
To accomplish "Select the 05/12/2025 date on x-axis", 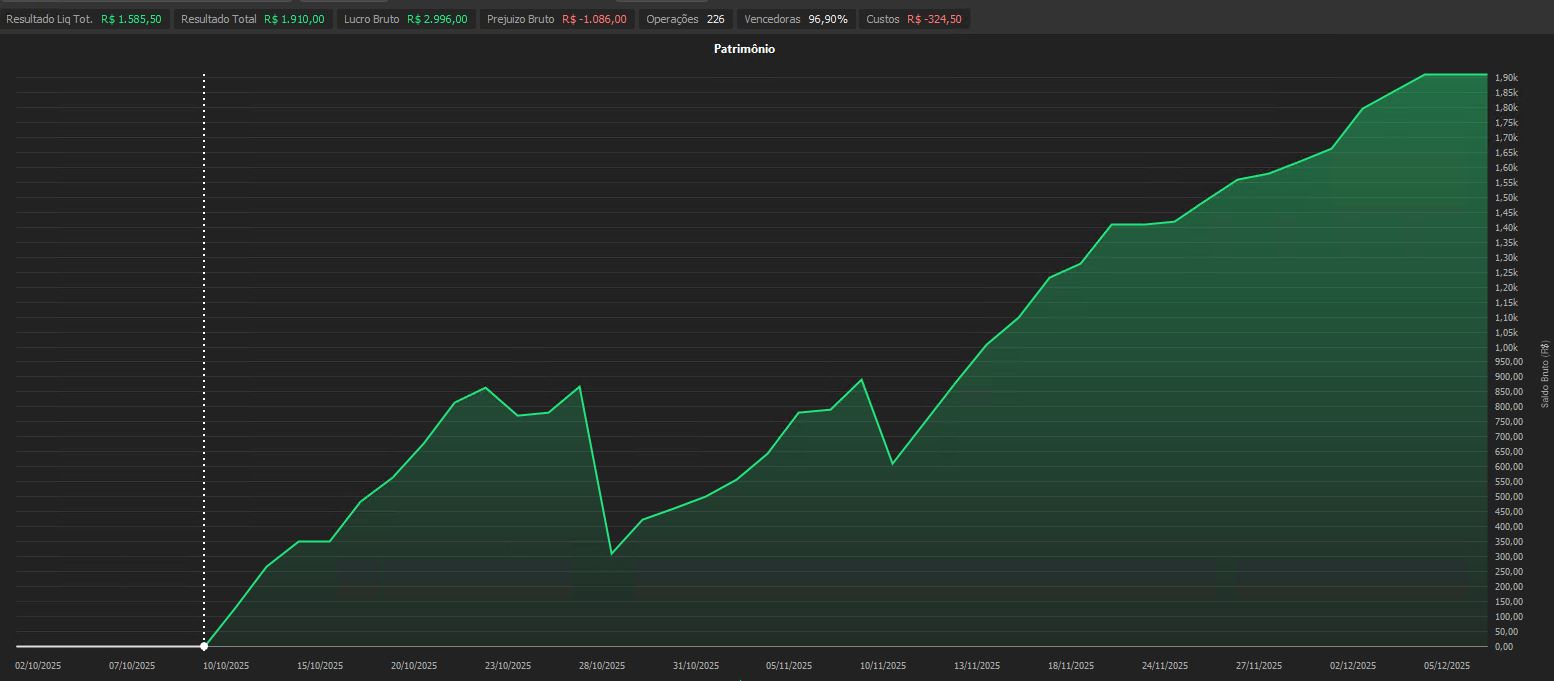I will click(1446, 666).
